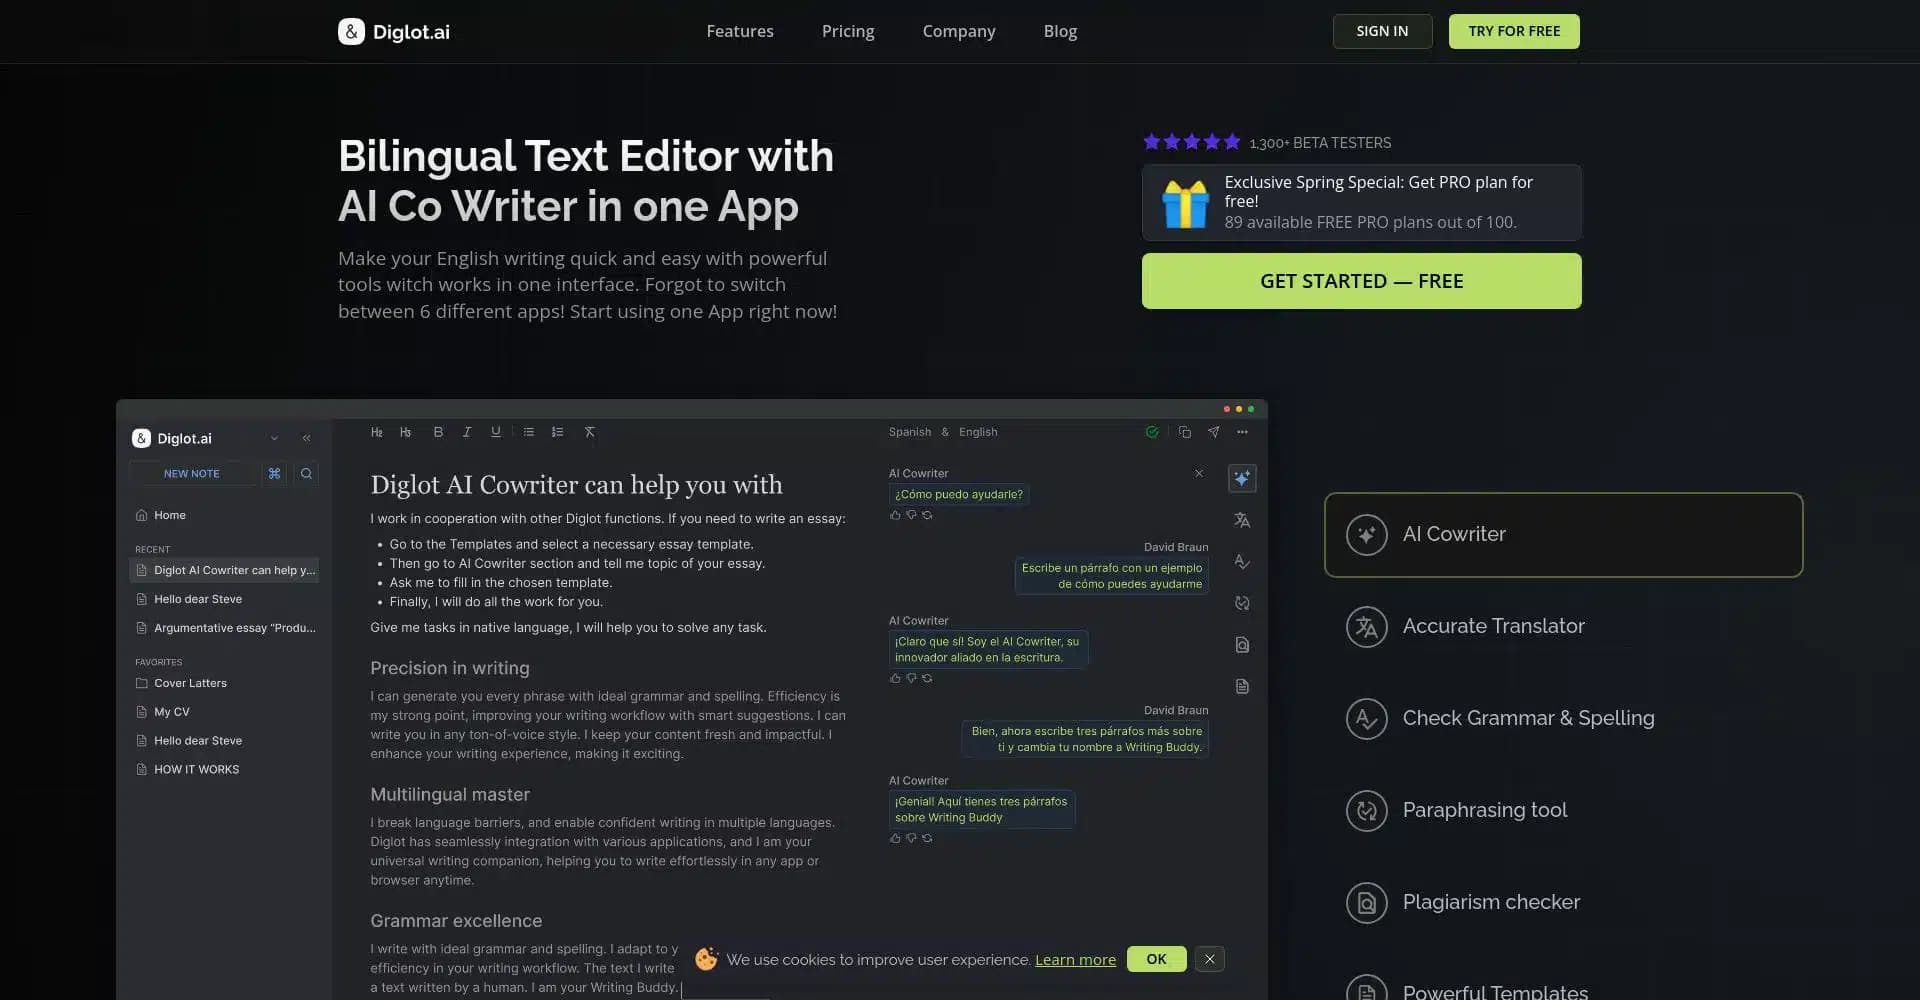Like the '¿Cómo puedo ayudarle?' response
The width and height of the screenshot is (1920, 1000).
click(895, 515)
